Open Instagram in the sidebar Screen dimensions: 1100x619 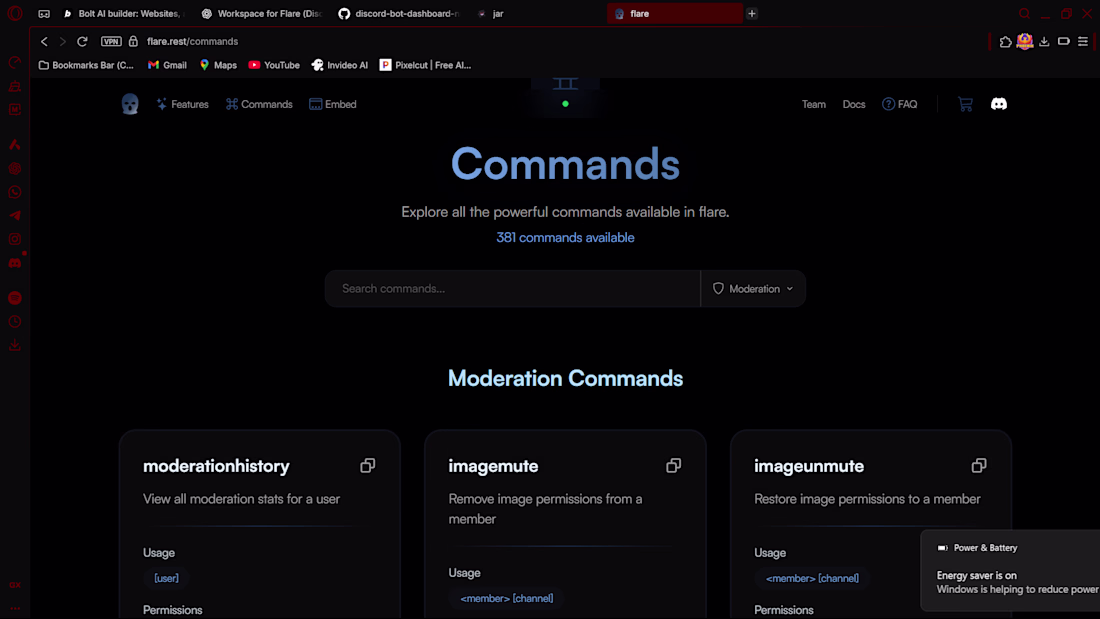tap(15, 239)
